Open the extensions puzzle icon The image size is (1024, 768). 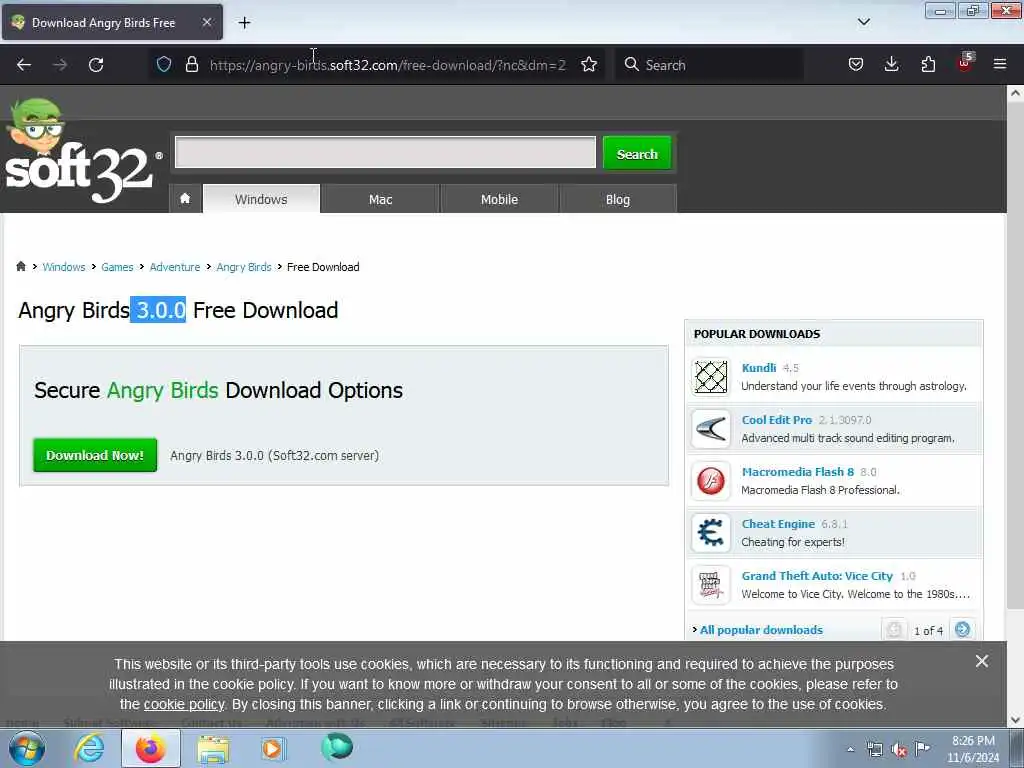click(928, 64)
